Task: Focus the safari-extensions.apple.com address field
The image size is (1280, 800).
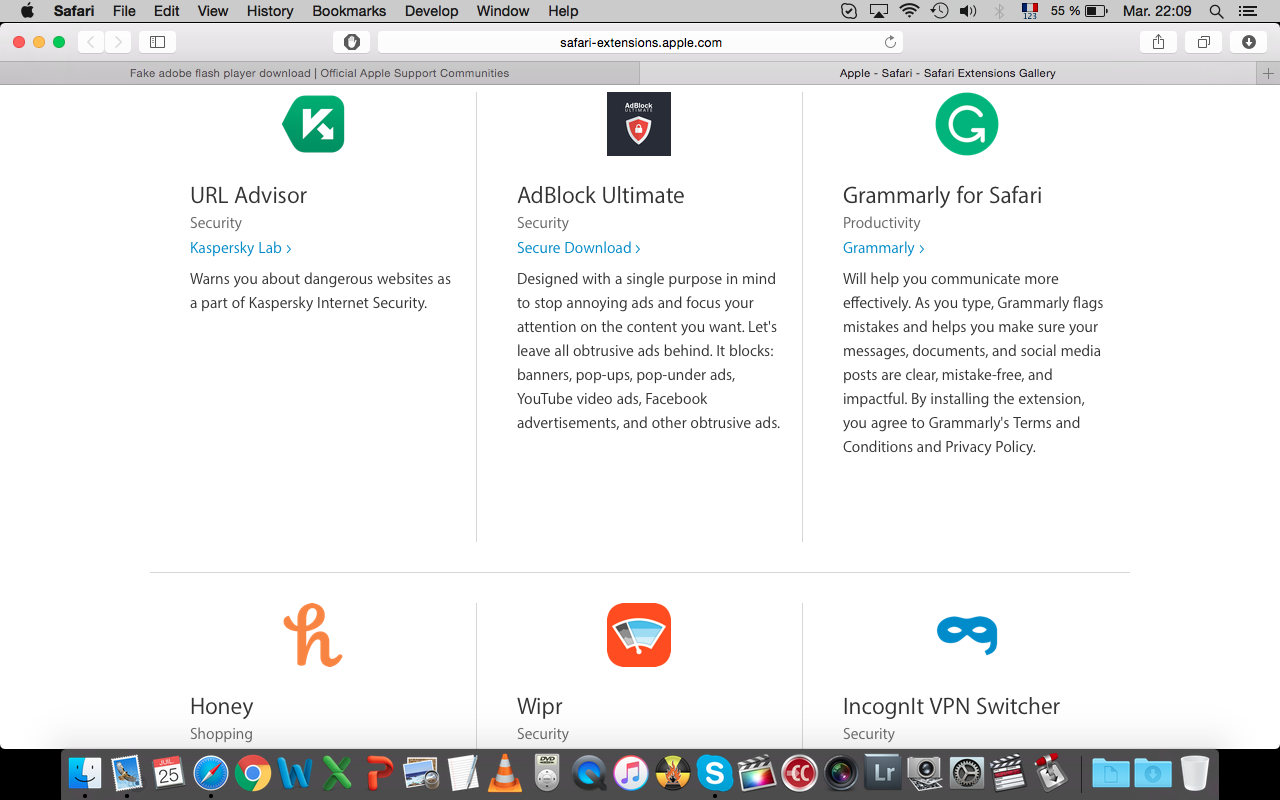Action: 640,42
